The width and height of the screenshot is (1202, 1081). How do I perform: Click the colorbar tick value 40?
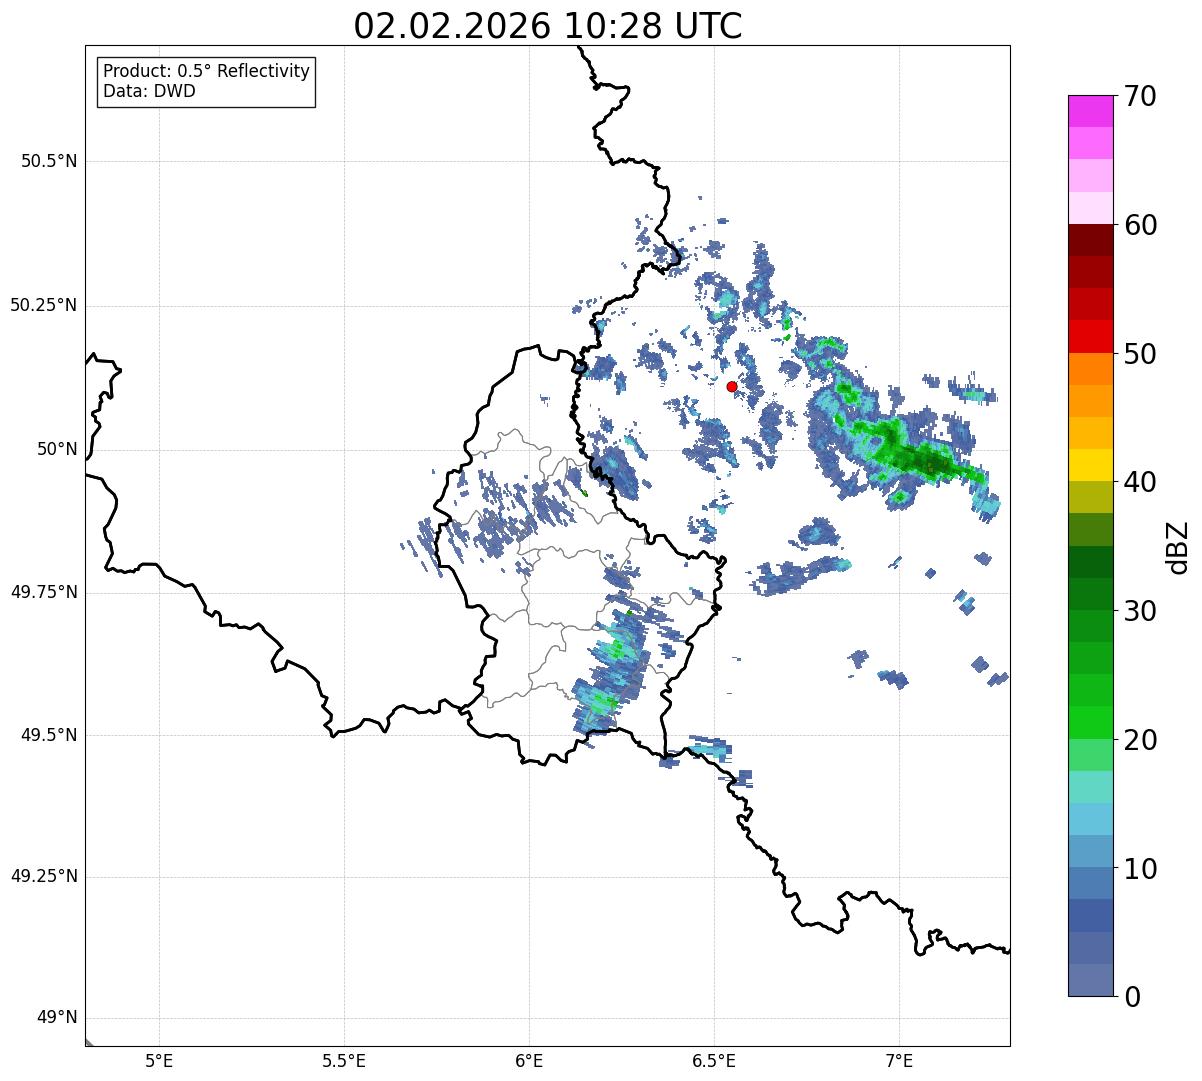(1141, 482)
